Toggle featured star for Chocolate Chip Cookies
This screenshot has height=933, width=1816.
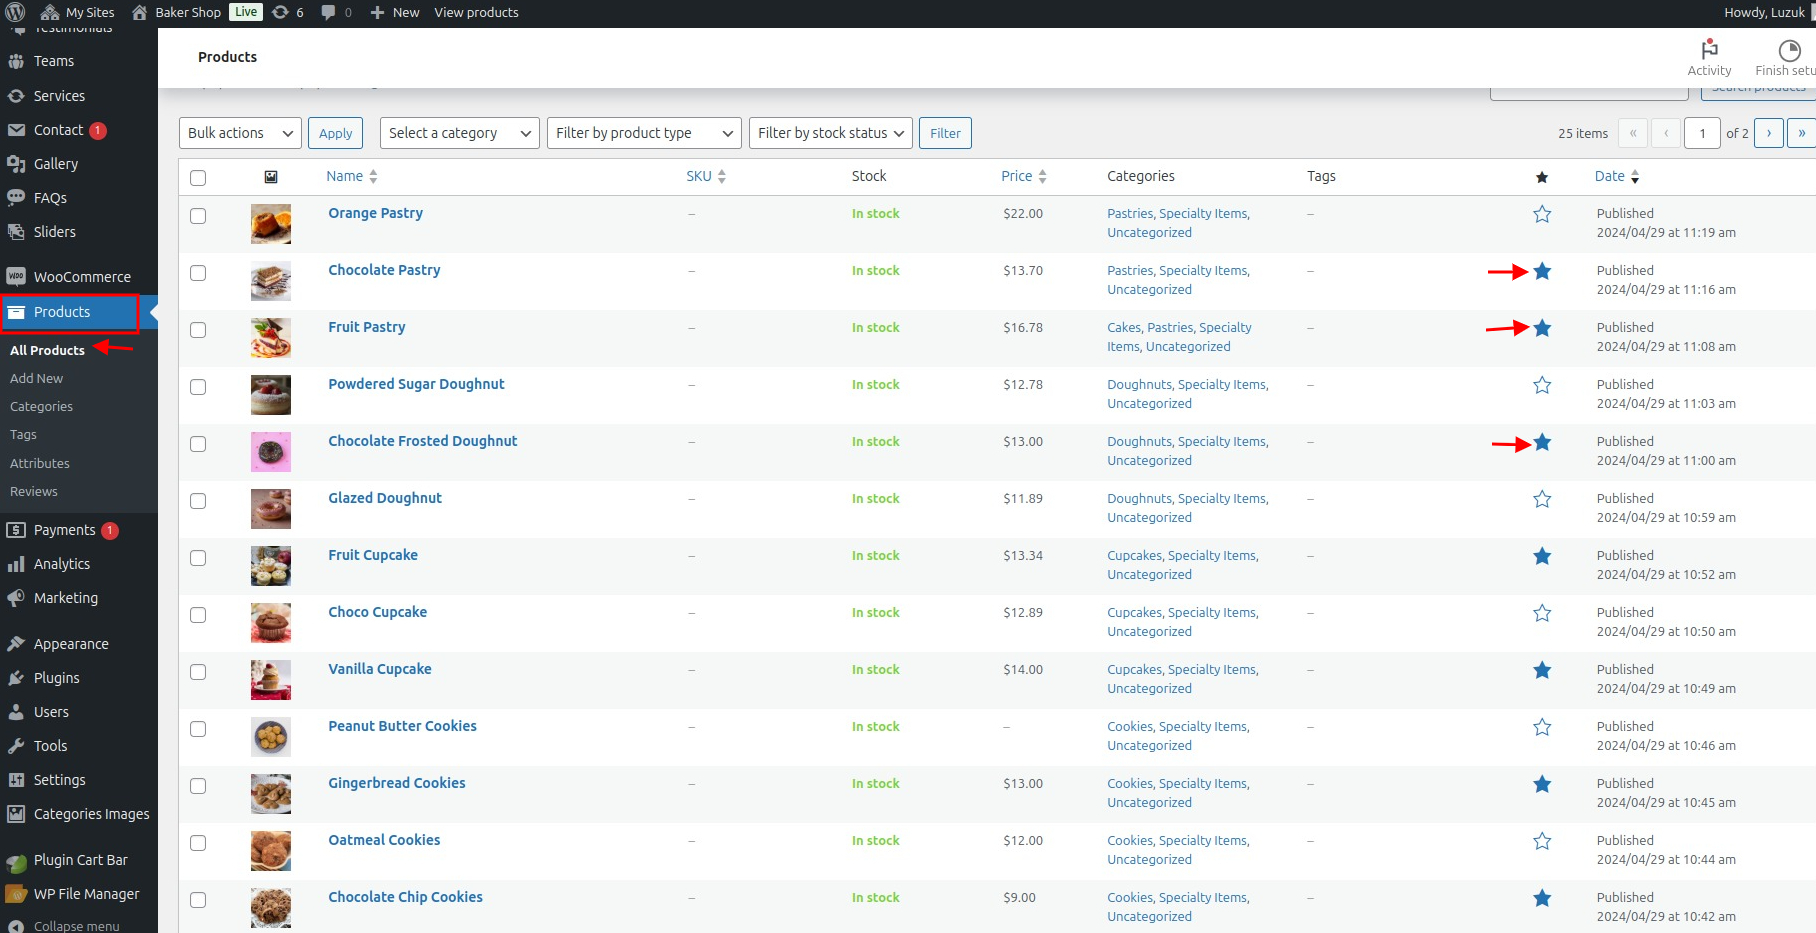click(x=1542, y=898)
